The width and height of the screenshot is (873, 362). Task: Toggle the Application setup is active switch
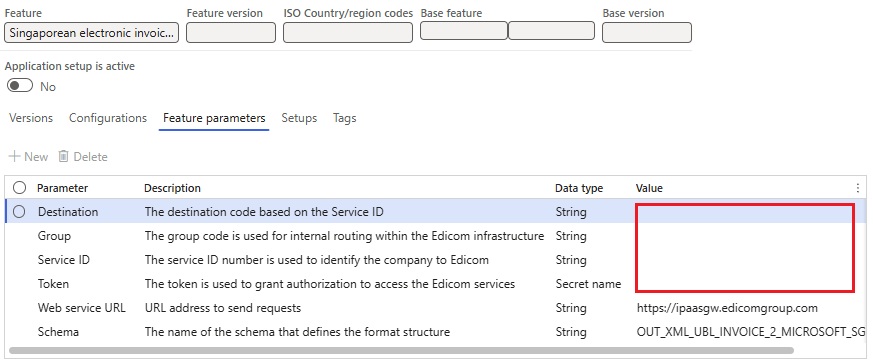[19, 86]
